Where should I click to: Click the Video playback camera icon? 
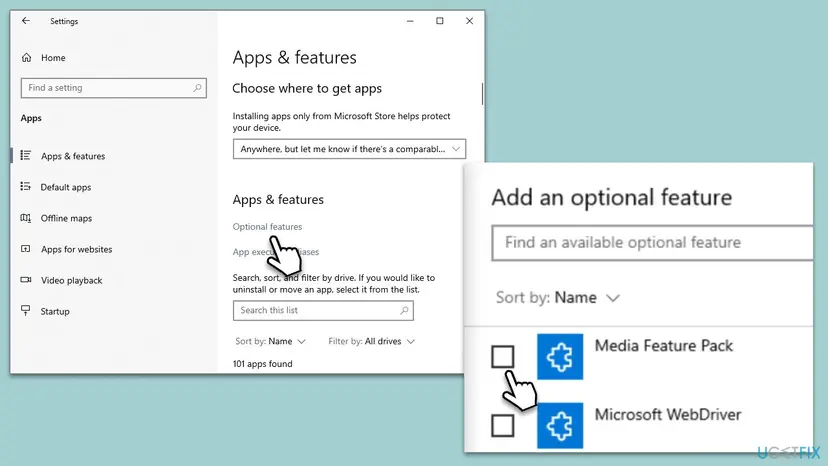point(25,280)
